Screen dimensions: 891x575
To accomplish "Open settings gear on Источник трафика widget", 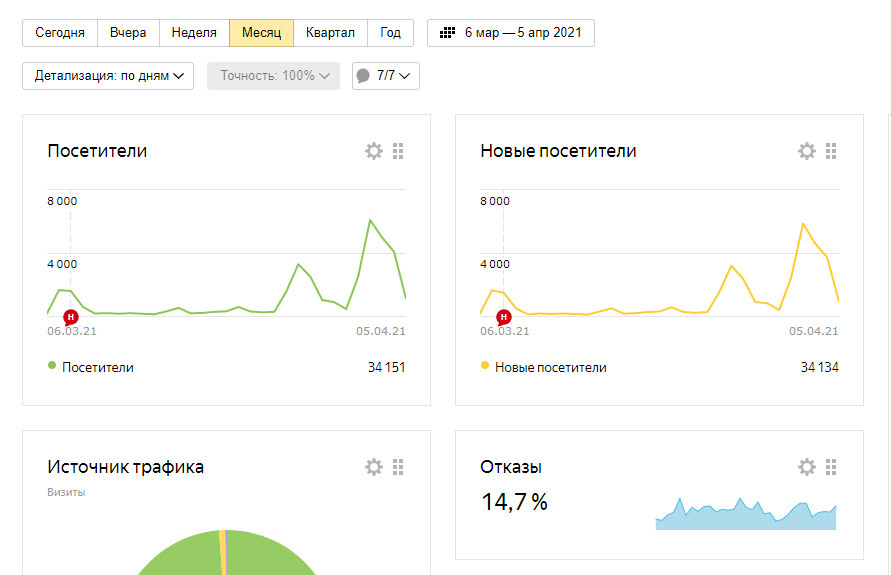I will [x=374, y=467].
